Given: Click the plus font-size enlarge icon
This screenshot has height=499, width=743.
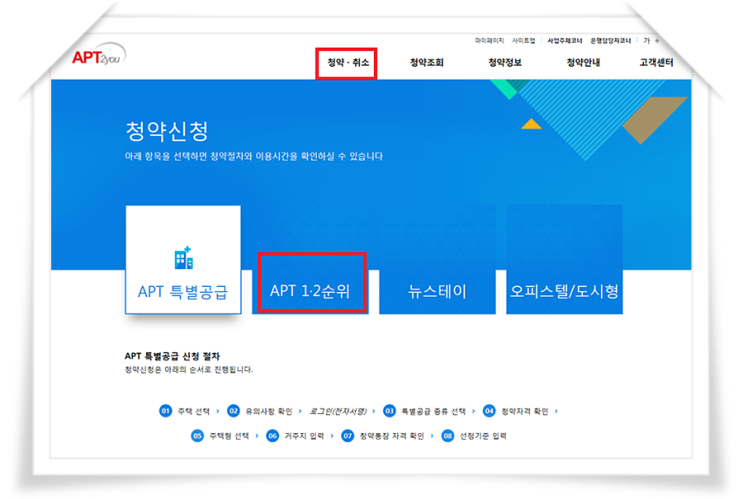Looking at the screenshot, I should pyautogui.click(x=657, y=41).
